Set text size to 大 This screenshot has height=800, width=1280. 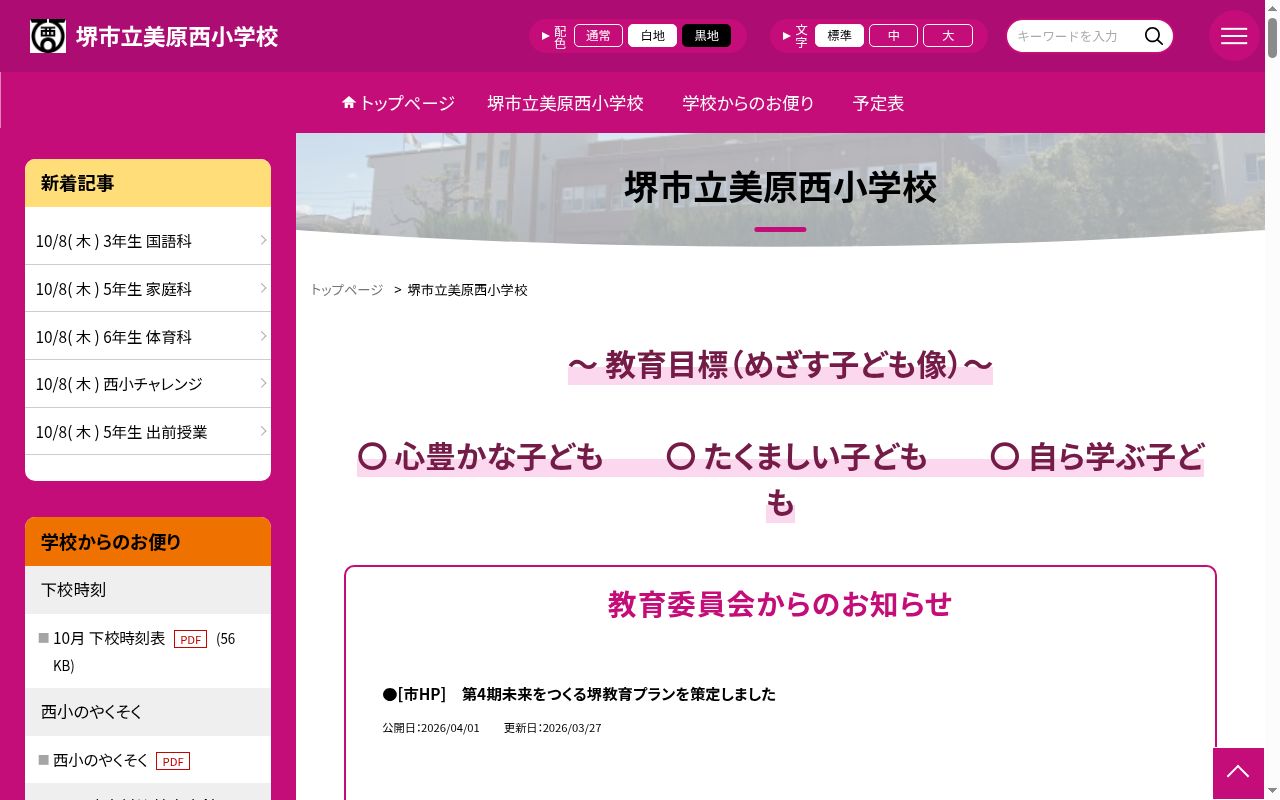click(948, 36)
